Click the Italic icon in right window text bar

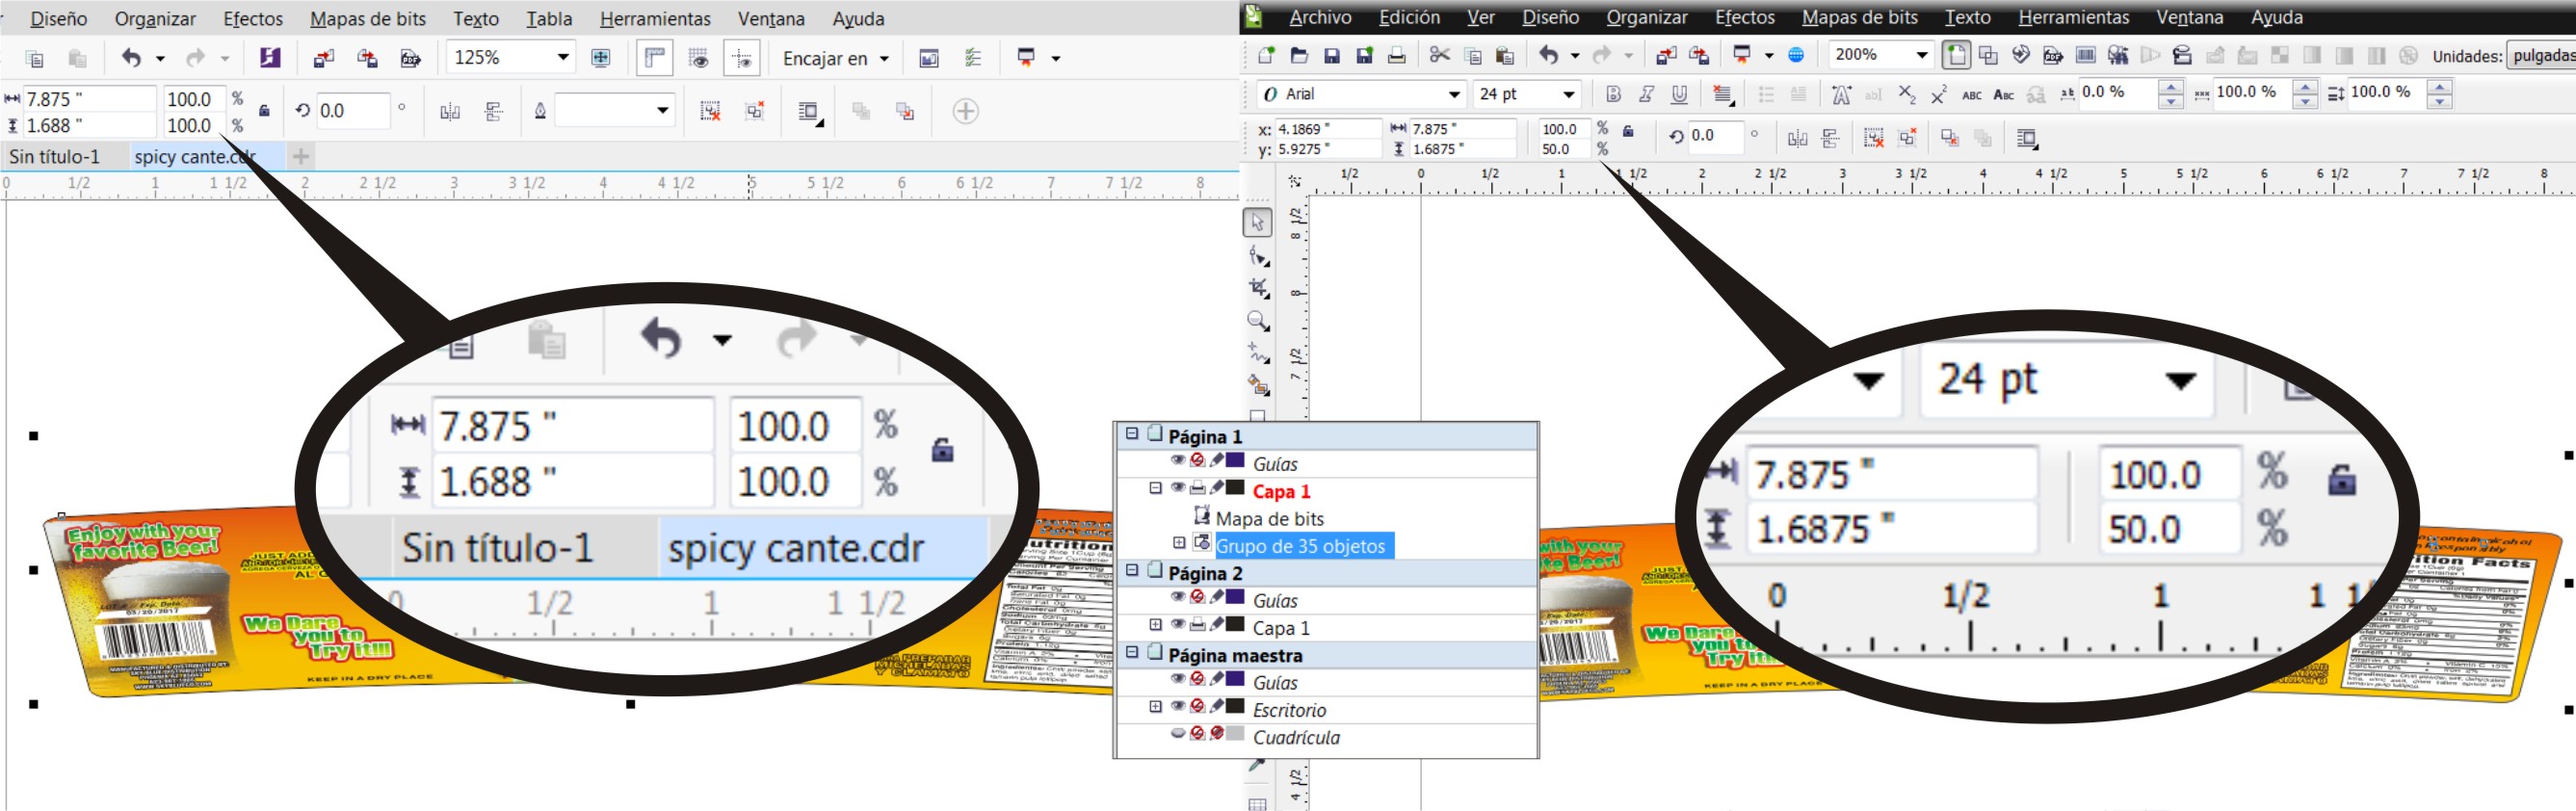(1646, 94)
